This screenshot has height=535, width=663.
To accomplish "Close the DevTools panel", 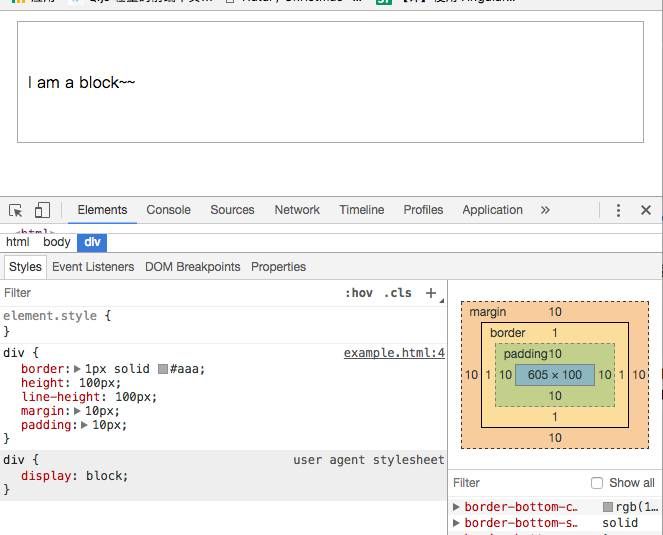I will (x=646, y=210).
